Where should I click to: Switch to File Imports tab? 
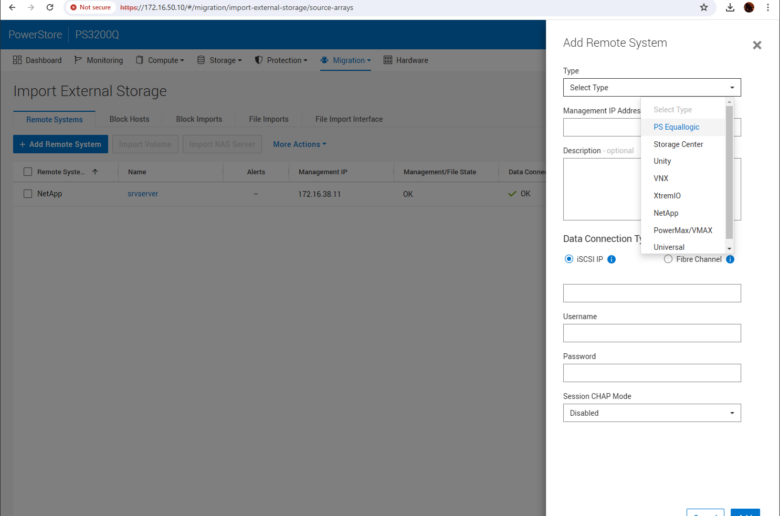coord(269,119)
